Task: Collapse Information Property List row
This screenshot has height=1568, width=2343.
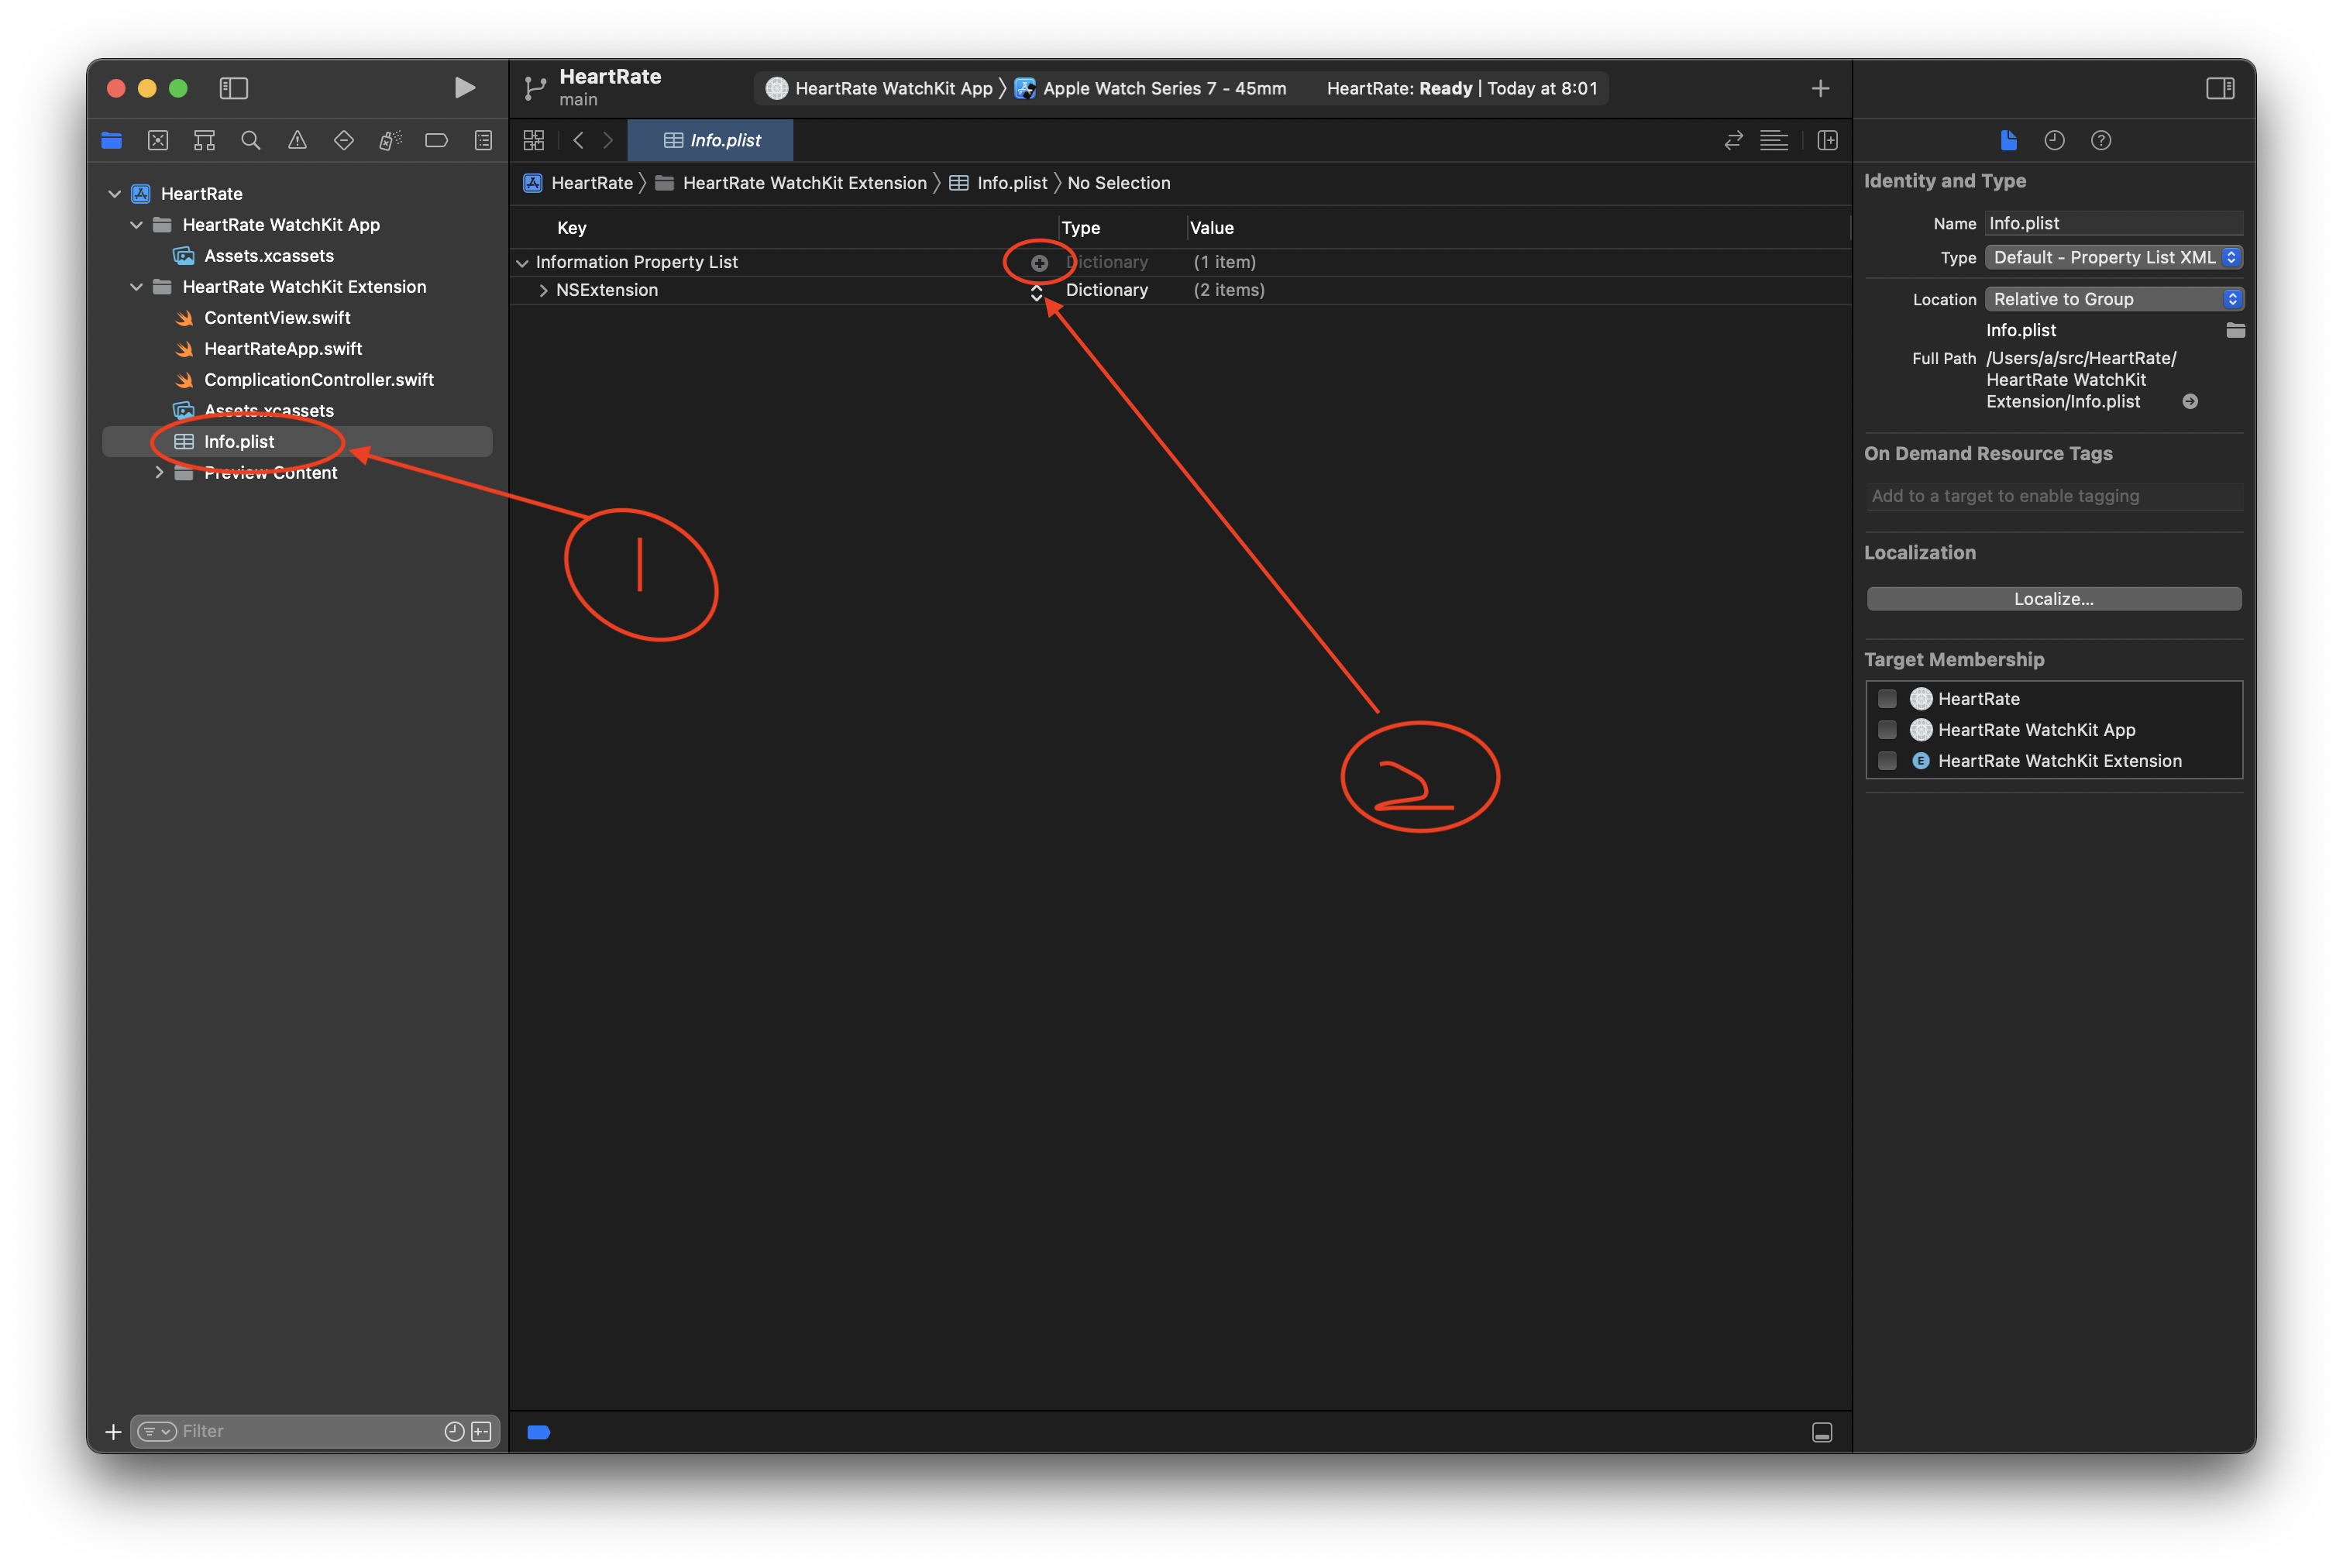Action: click(522, 263)
